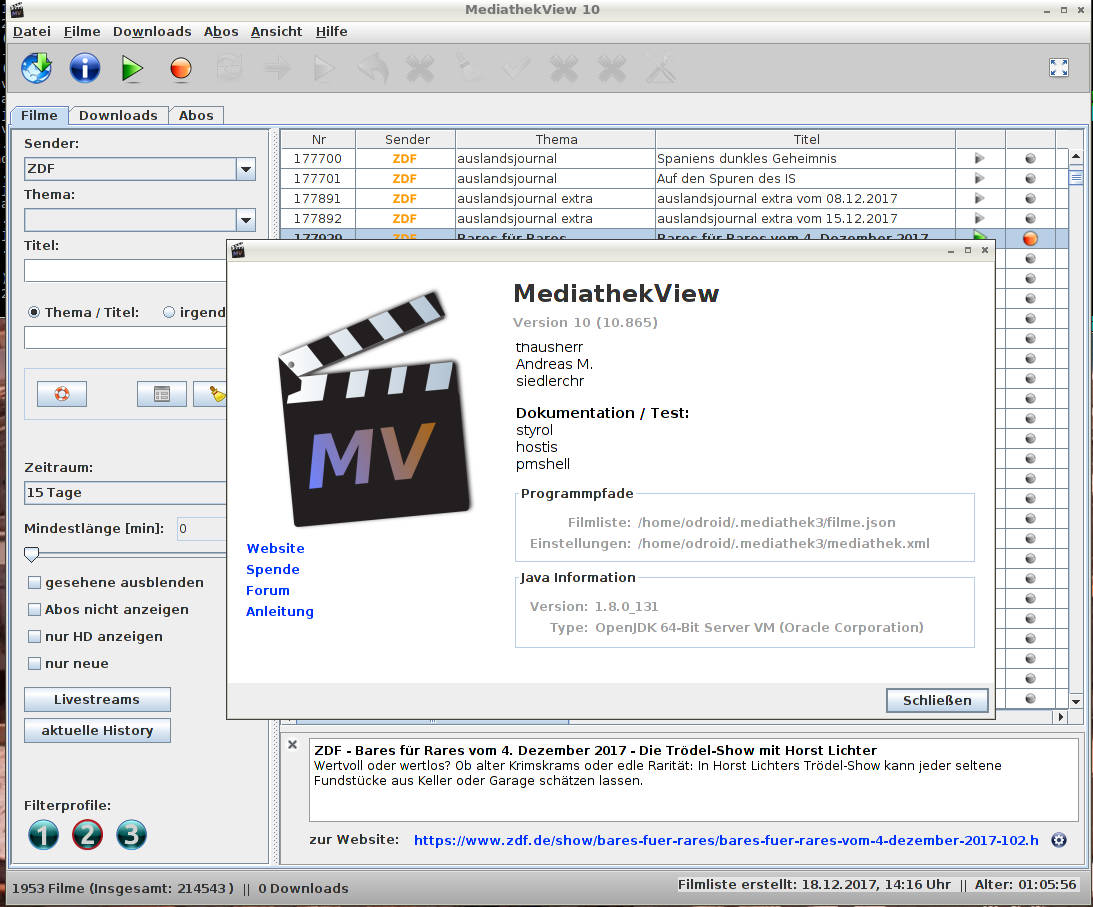Viewport: 1093px width, 907px height.
Task: Click the Schließen button in About dialog
Action: click(x=936, y=700)
